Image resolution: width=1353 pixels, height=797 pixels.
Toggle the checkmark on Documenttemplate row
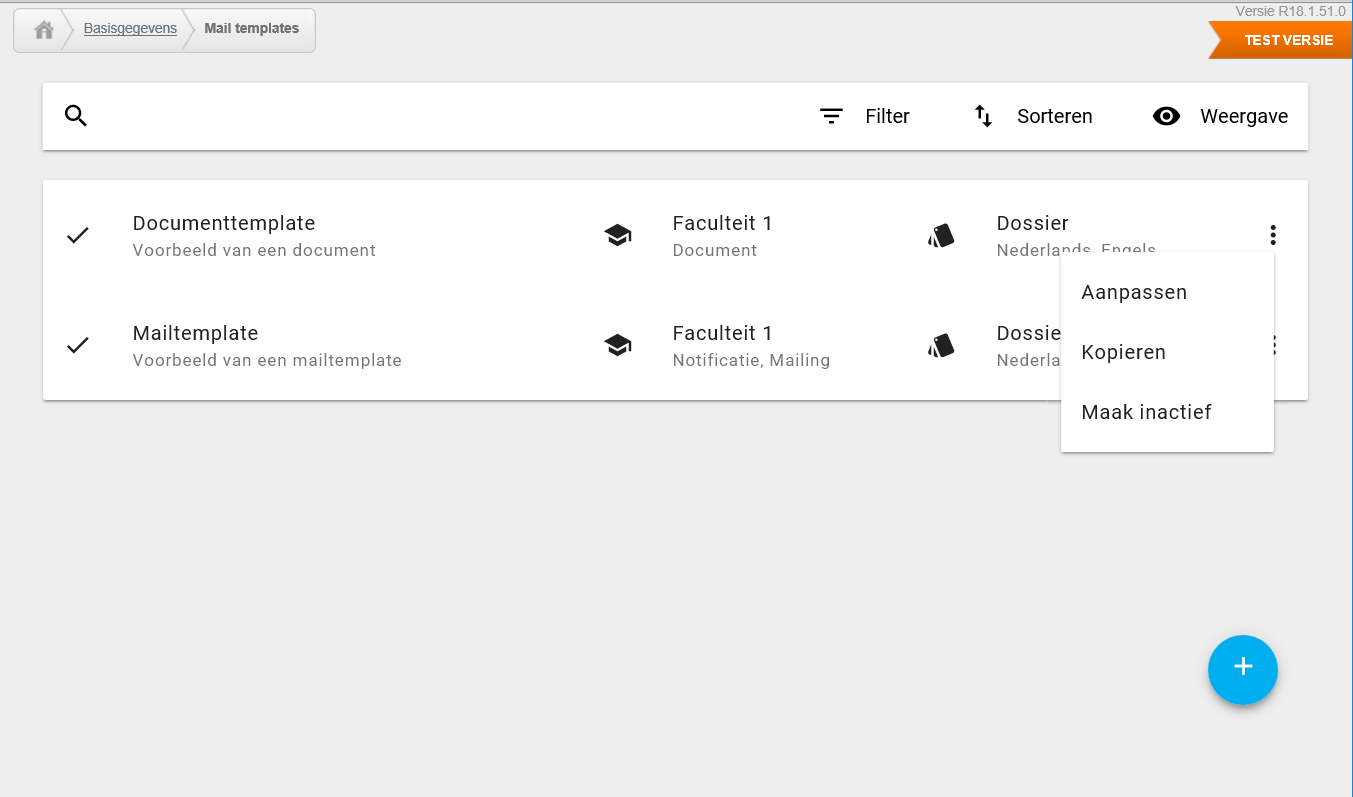(x=78, y=235)
